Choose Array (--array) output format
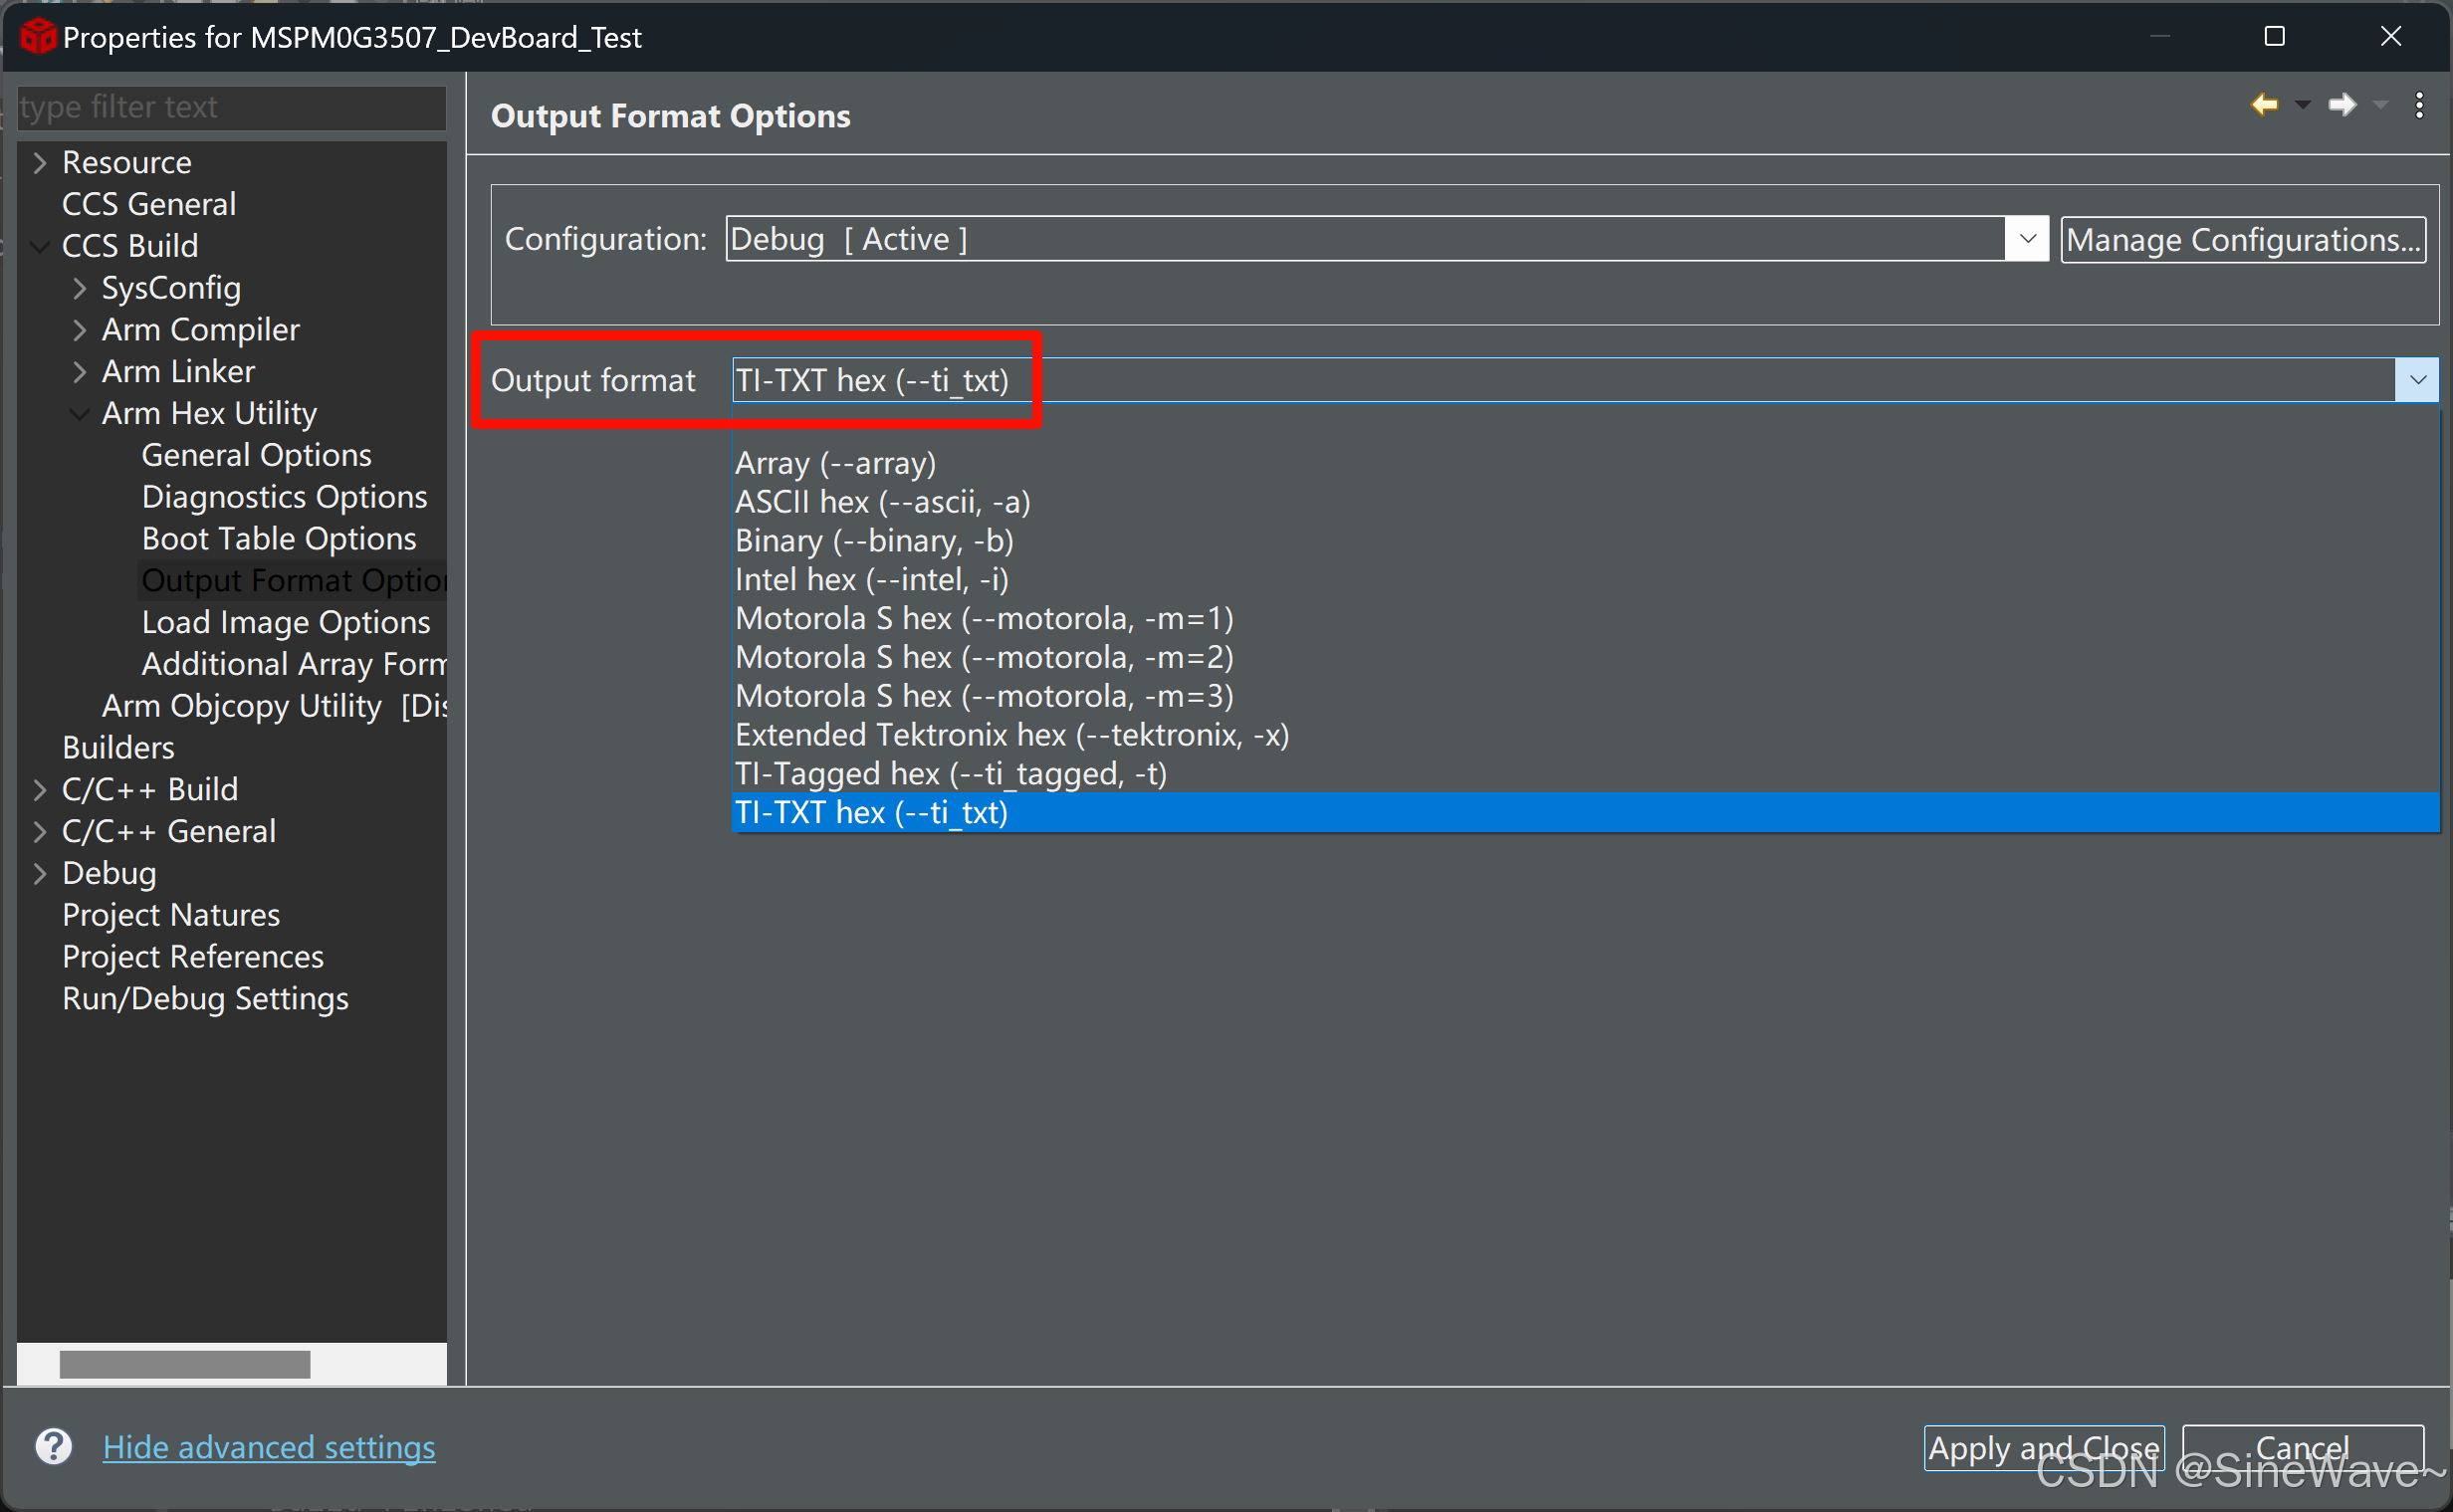The image size is (2453, 1512). 1585,463
